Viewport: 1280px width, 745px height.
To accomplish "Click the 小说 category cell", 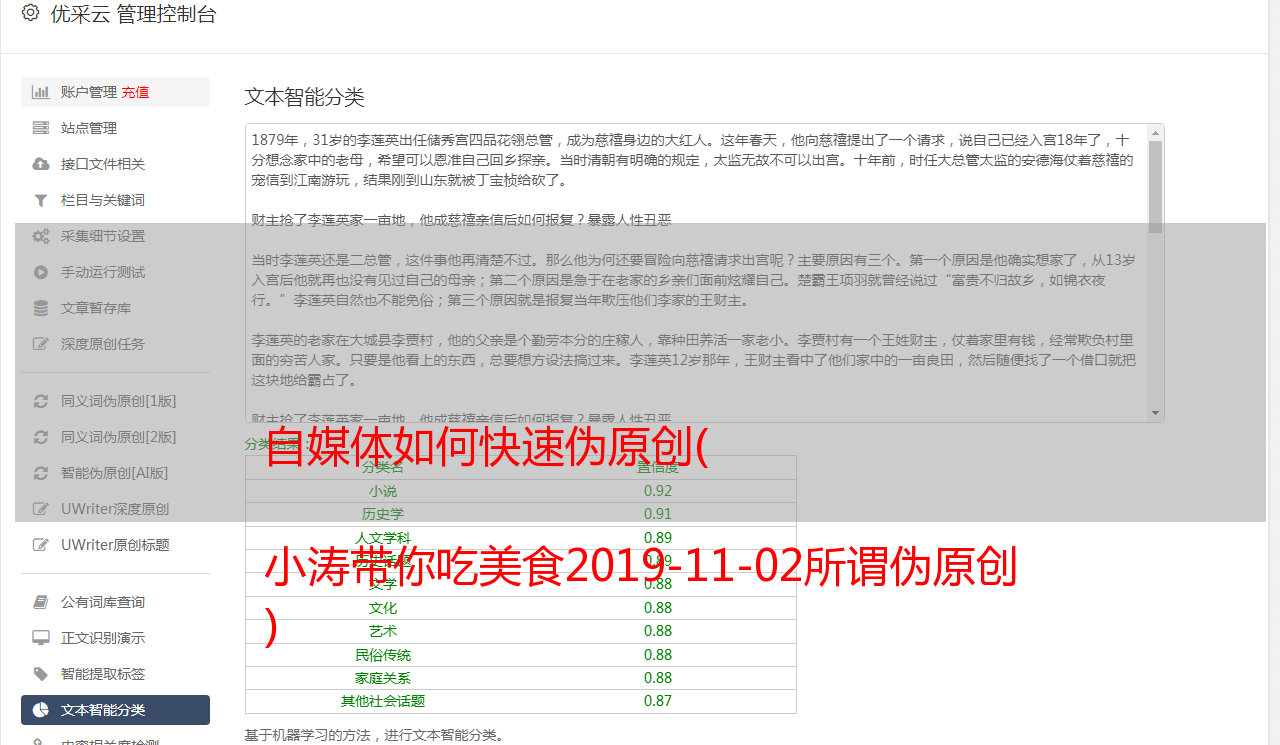I will point(383,491).
